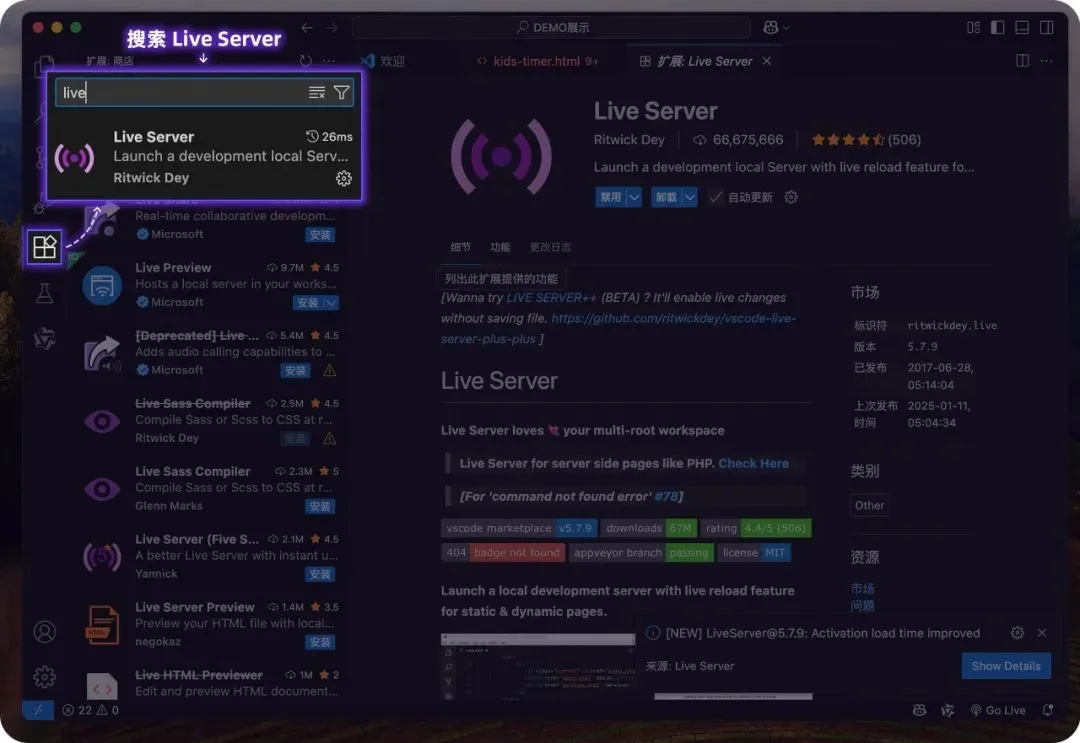
Task: Open the Copilot dropdown chevron in the title bar
Action: click(786, 28)
